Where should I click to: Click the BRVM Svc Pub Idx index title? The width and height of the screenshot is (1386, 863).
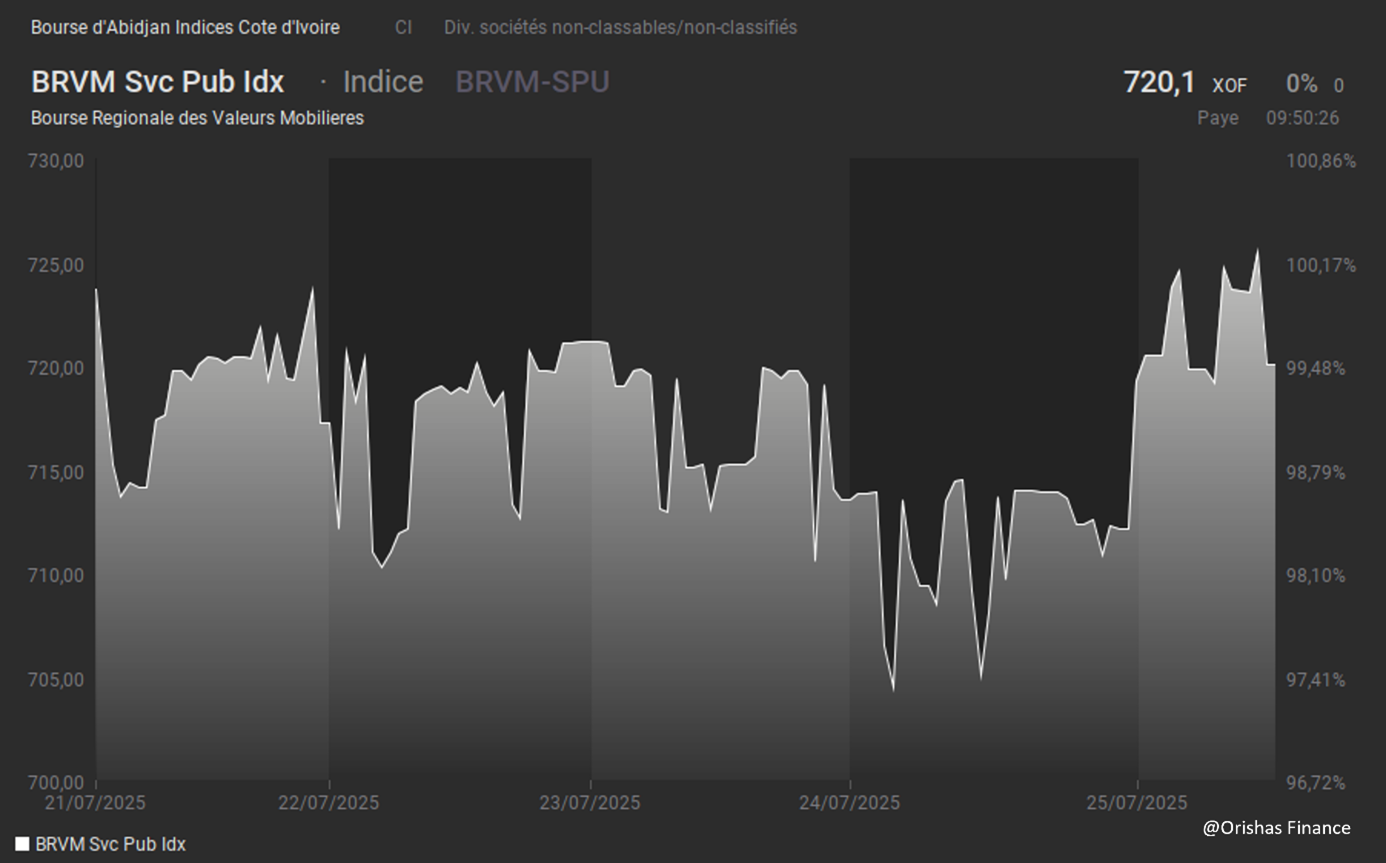tap(158, 82)
